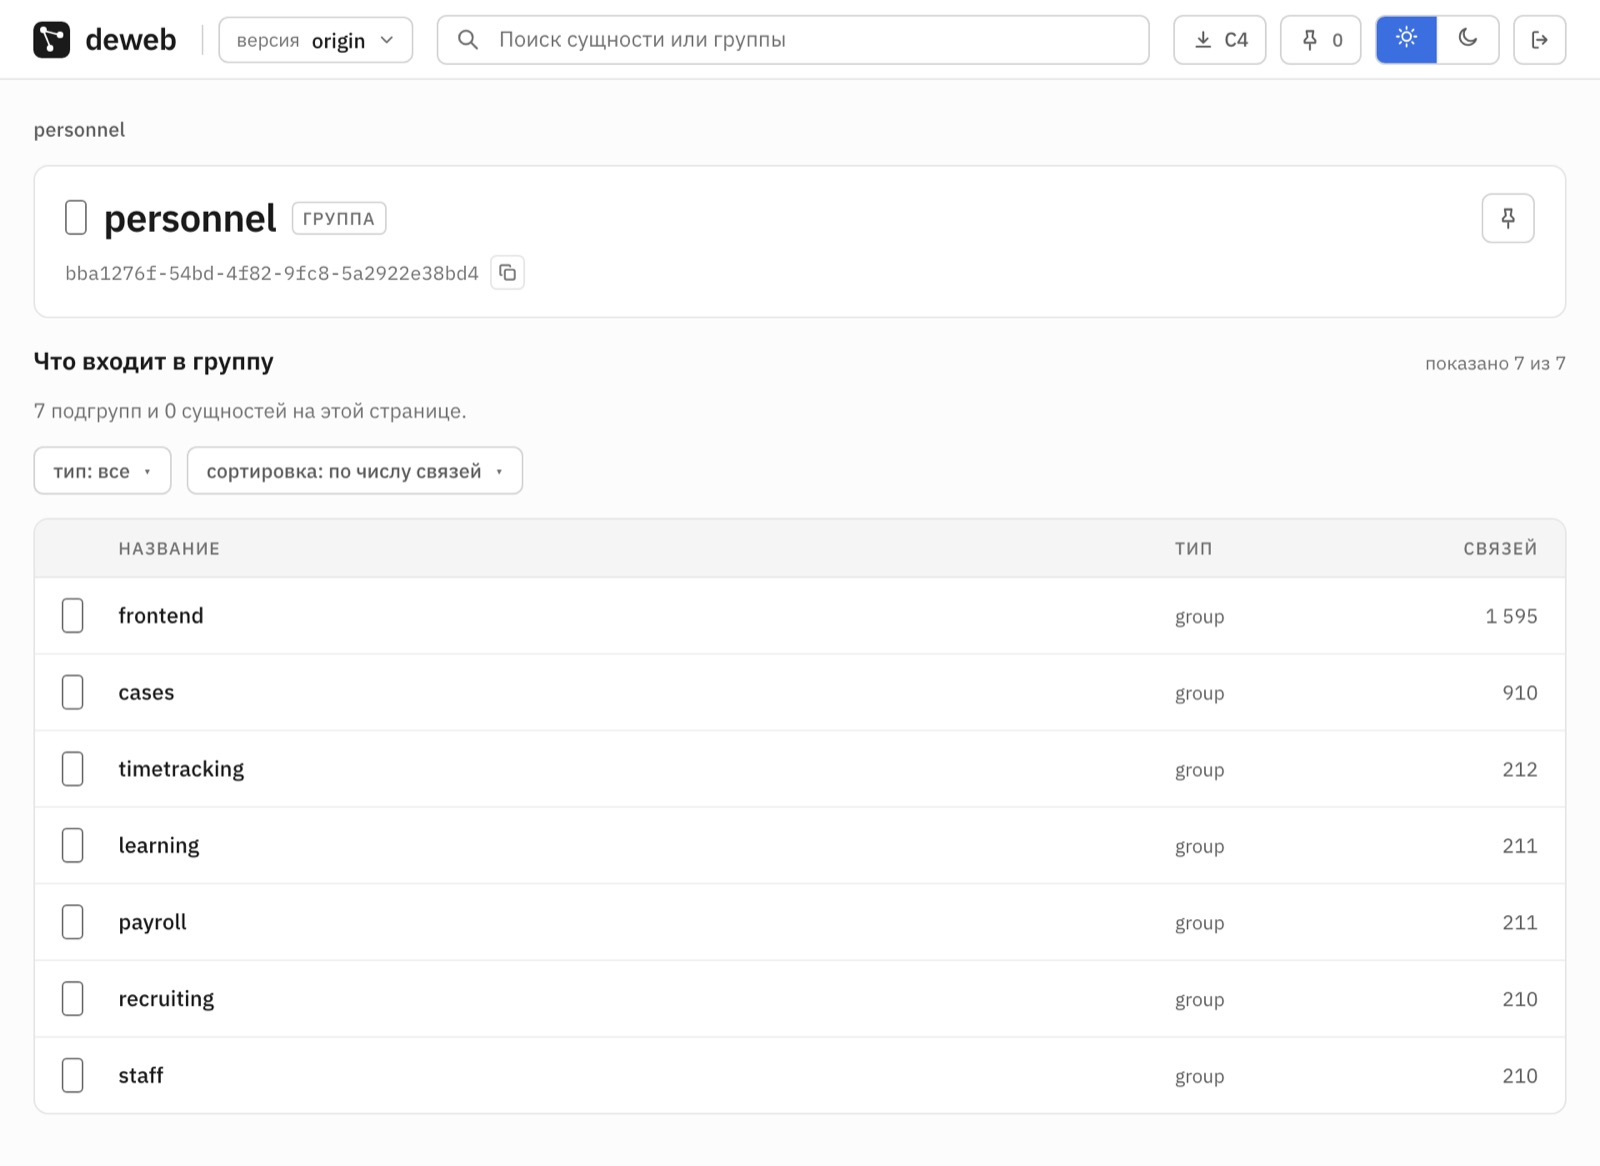This screenshot has width=1600, height=1166.
Task: Click the personnel breadcrumb
Action: coord(80,130)
